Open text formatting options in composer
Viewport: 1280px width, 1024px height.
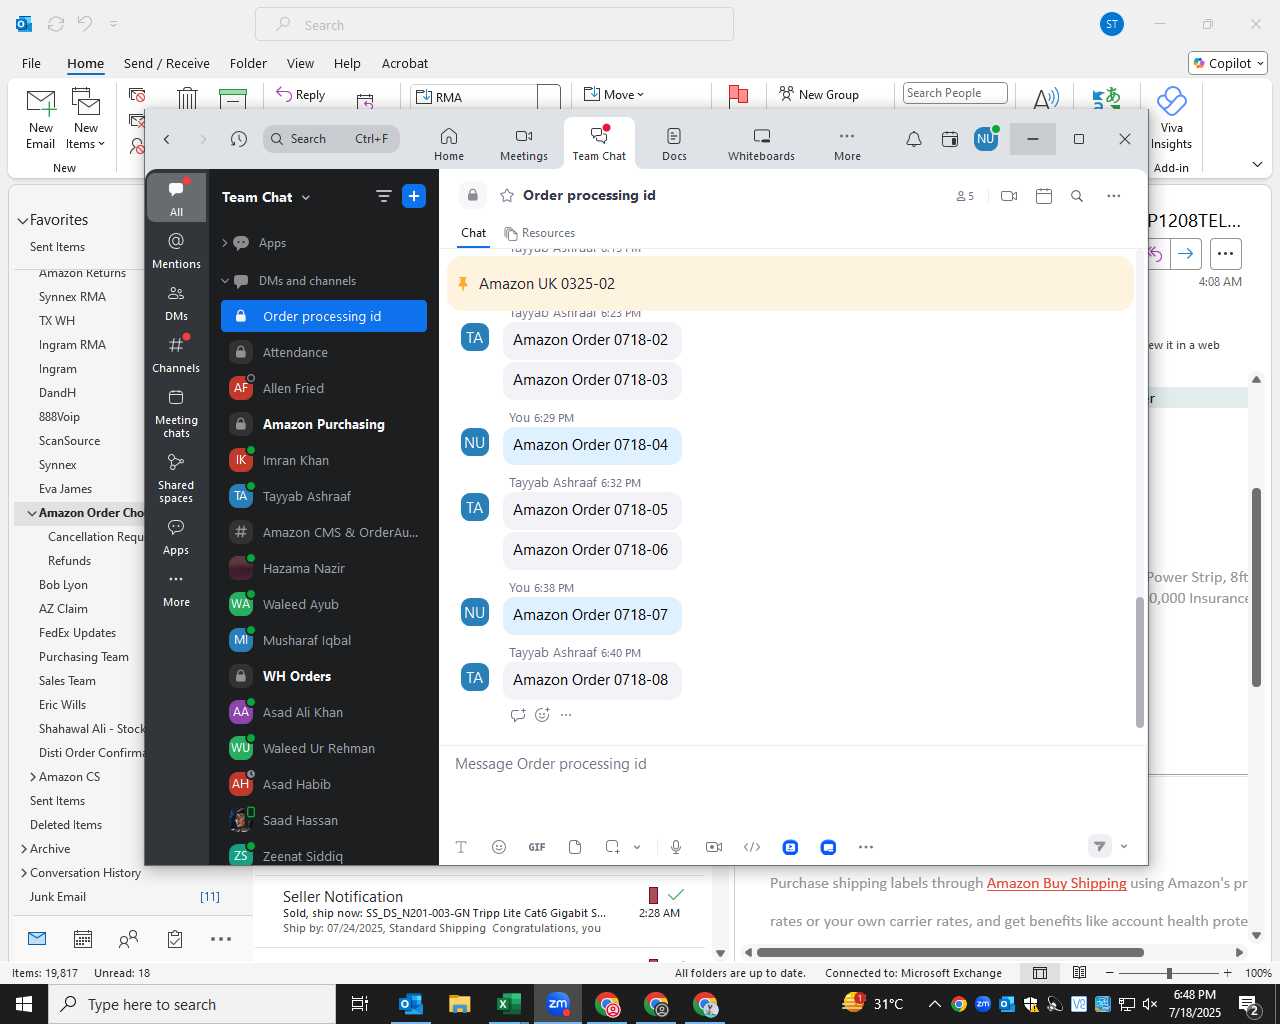point(461,847)
